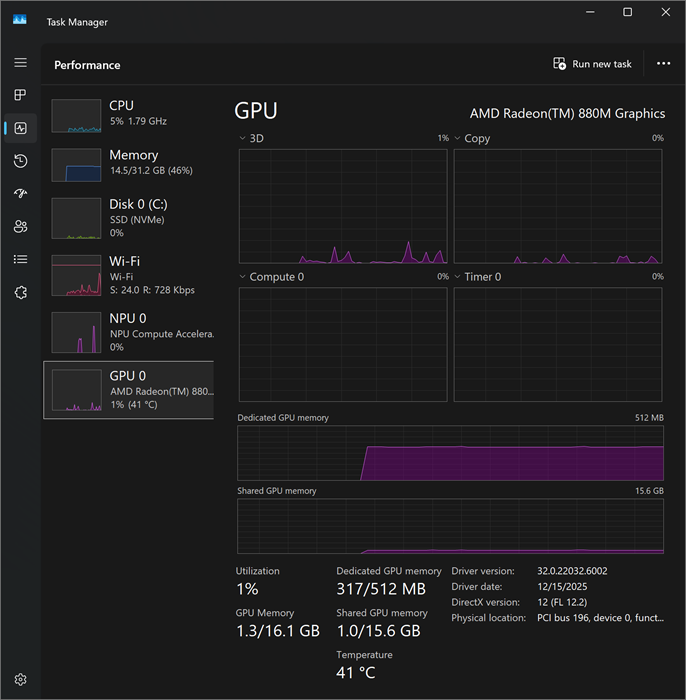Viewport: 686px width, 700px height.
Task: Open Task Manager settings gear
Action: 21,679
